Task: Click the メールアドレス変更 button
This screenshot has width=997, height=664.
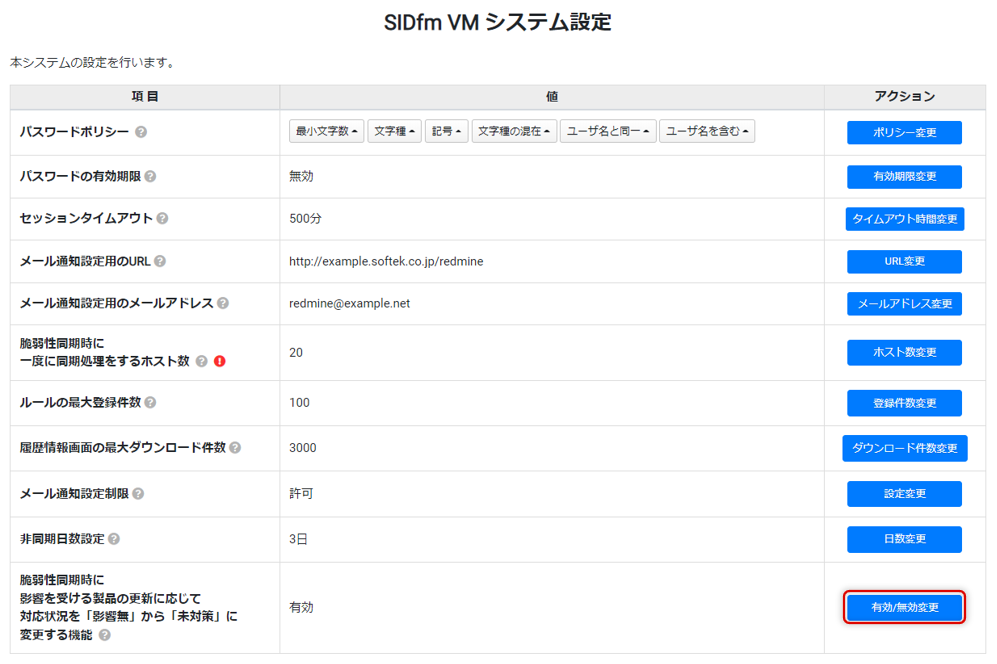Action: pos(904,304)
